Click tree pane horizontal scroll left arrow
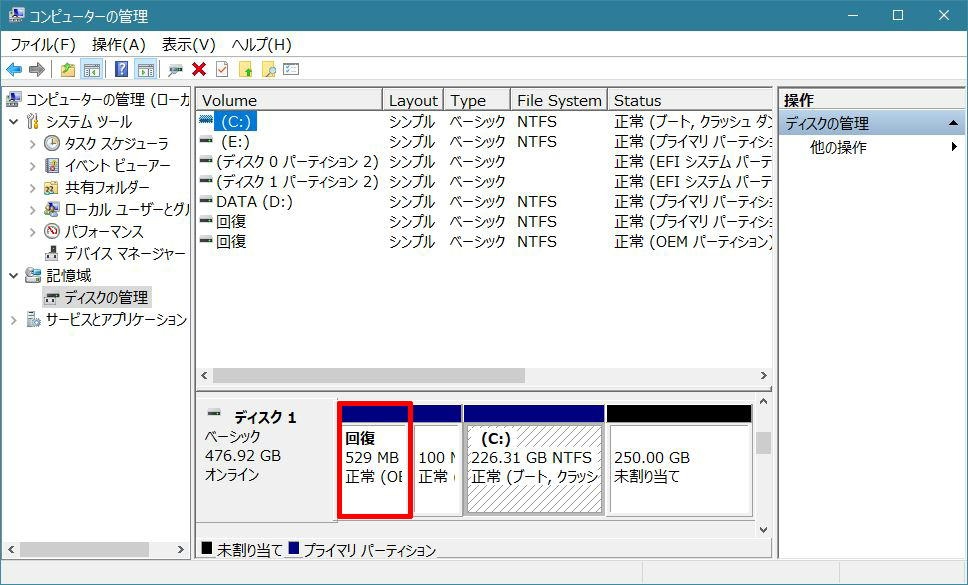 click(10, 549)
